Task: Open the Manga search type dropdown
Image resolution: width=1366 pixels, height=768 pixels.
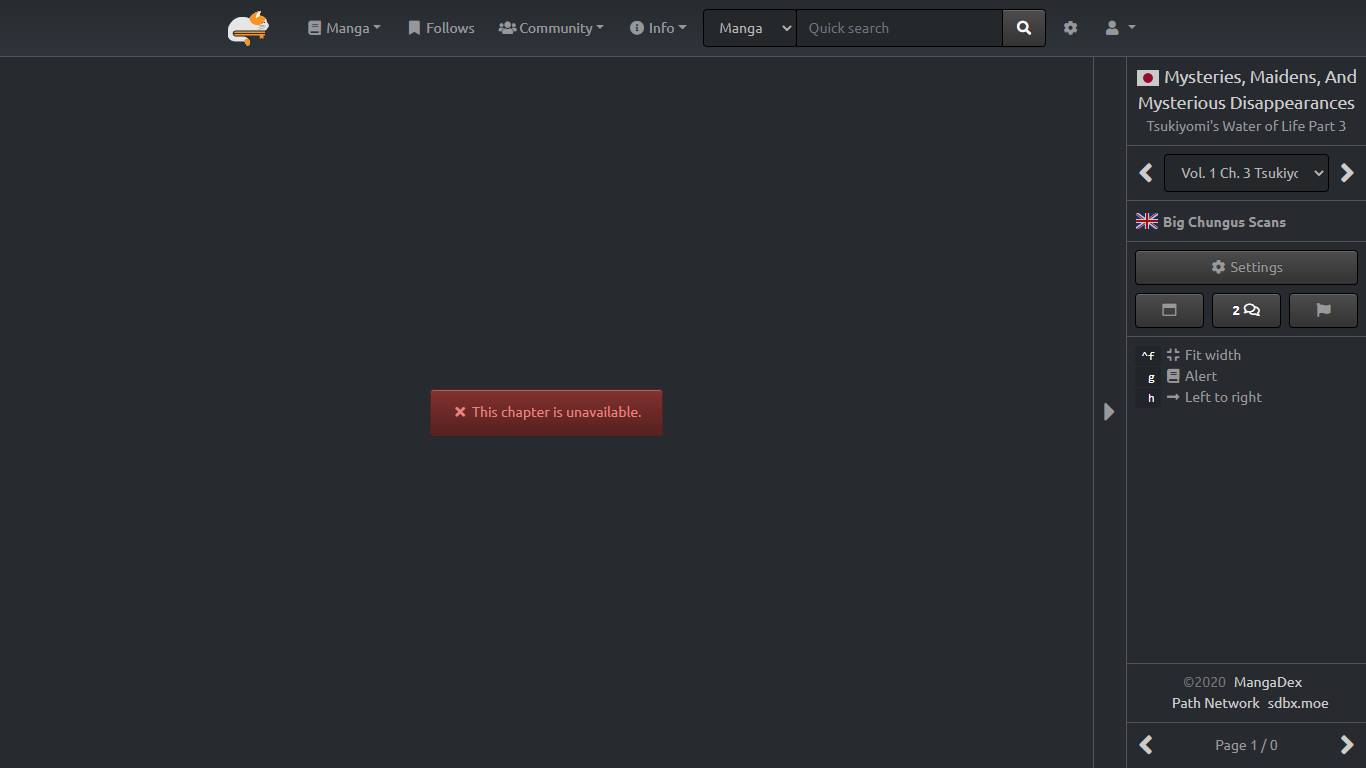Action: (x=750, y=28)
